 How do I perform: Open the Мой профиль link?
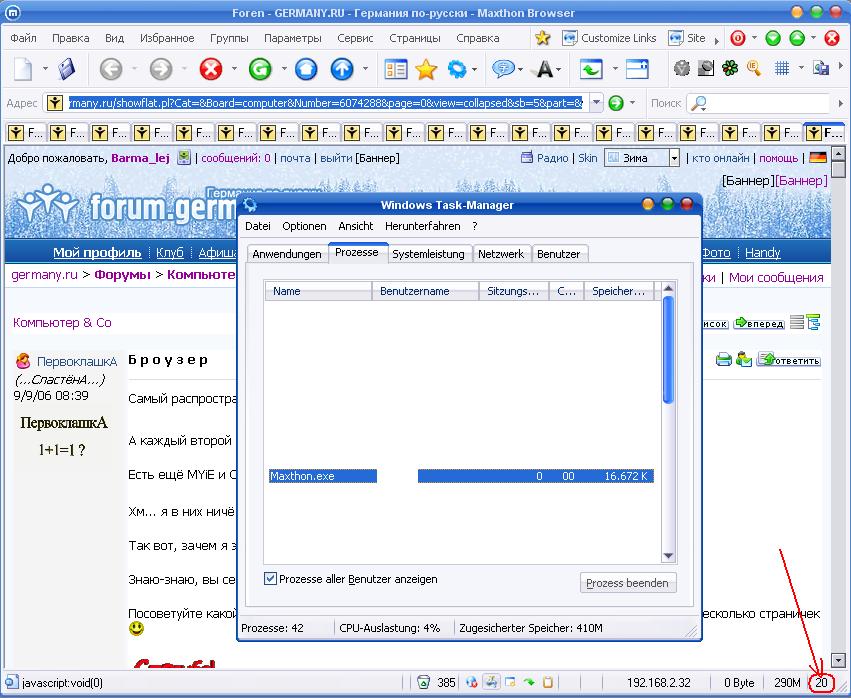coord(97,252)
